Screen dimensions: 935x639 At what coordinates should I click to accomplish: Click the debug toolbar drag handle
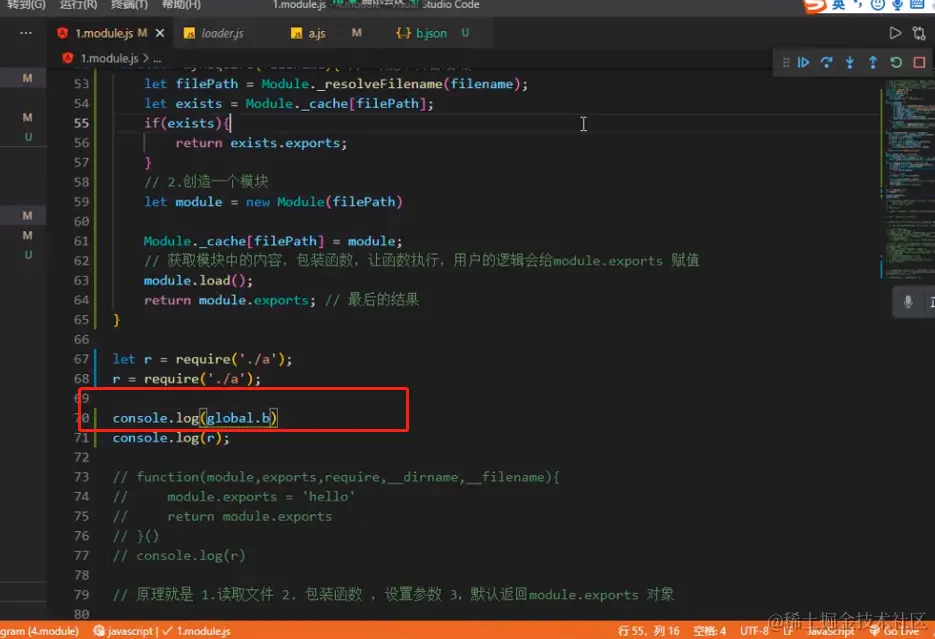click(x=786, y=63)
